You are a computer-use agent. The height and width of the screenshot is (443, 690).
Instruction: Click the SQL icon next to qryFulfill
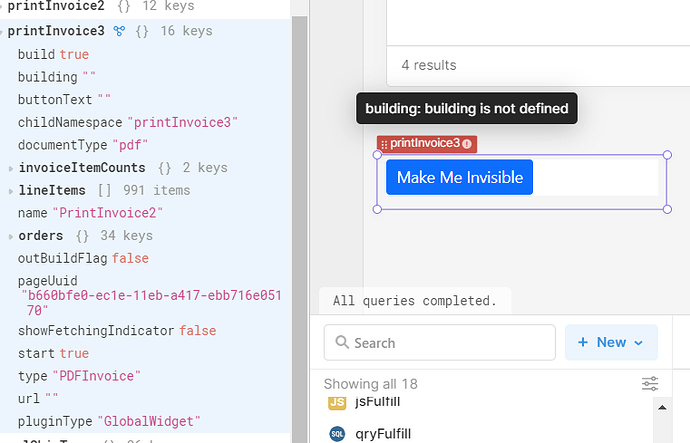coord(337,434)
